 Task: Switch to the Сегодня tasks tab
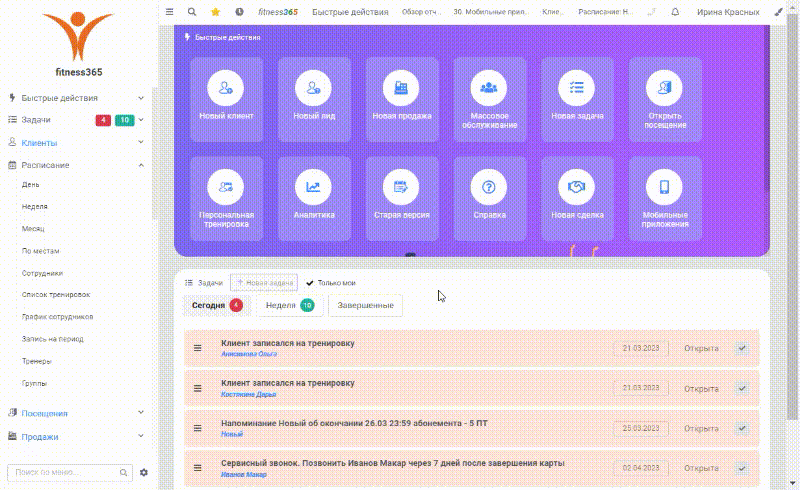coord(217,305)
